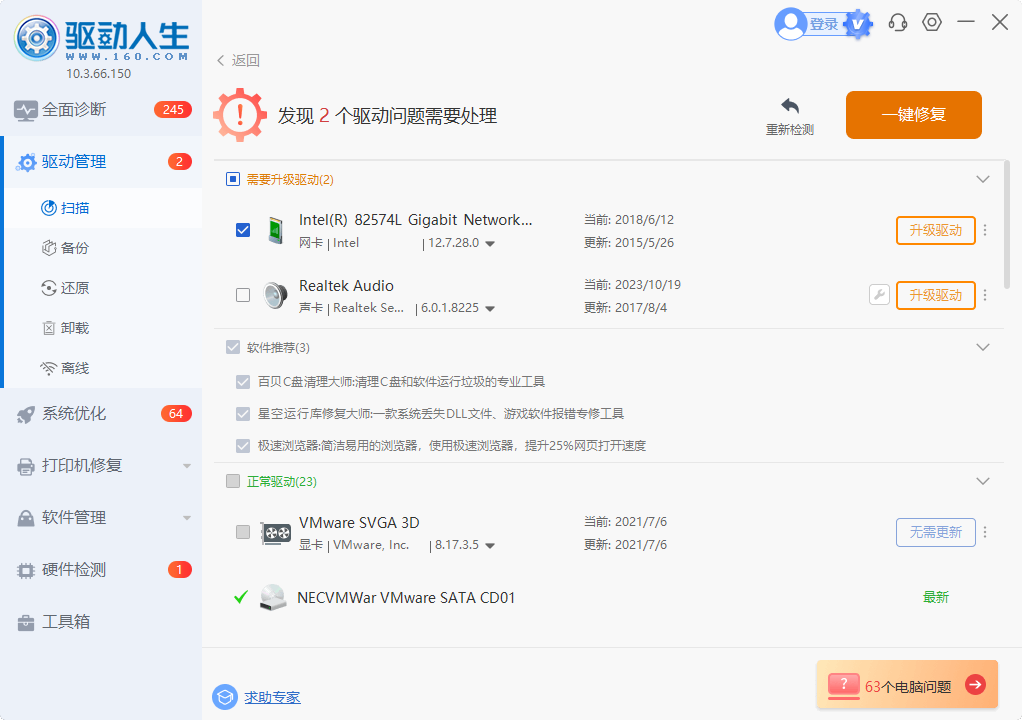Click the 一键修复 orange button
This screenshot has width=1022, height=720.
coord(914,115)
